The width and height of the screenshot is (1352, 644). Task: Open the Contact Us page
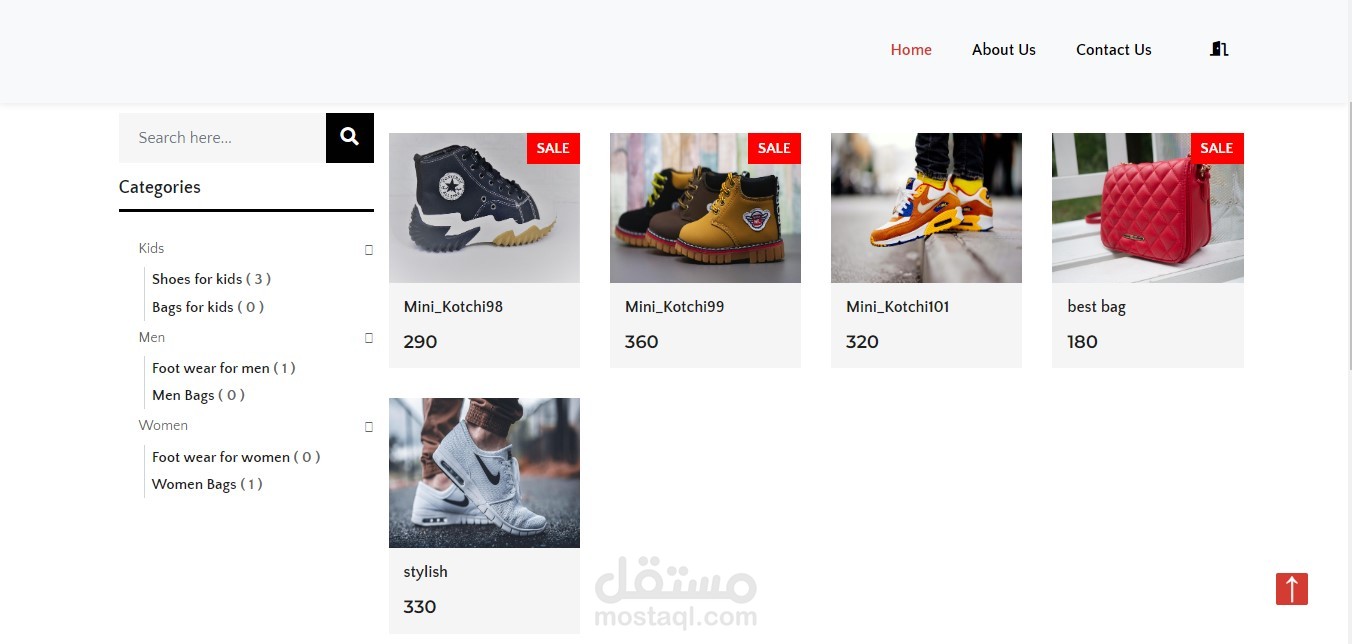tap(1114, 50)
